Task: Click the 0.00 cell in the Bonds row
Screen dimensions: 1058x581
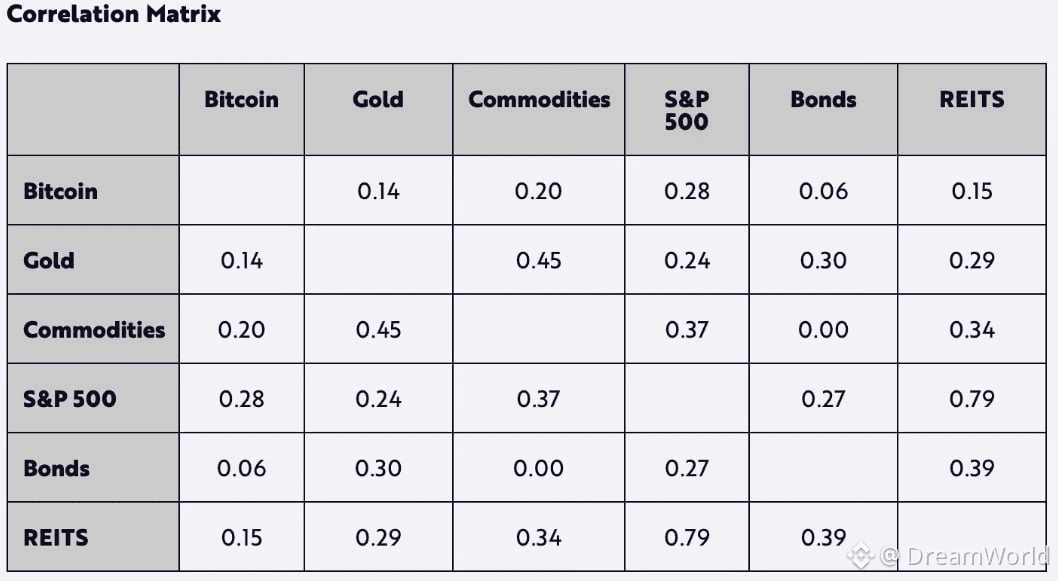Action: pyautogui.click(x=539, y=468)
